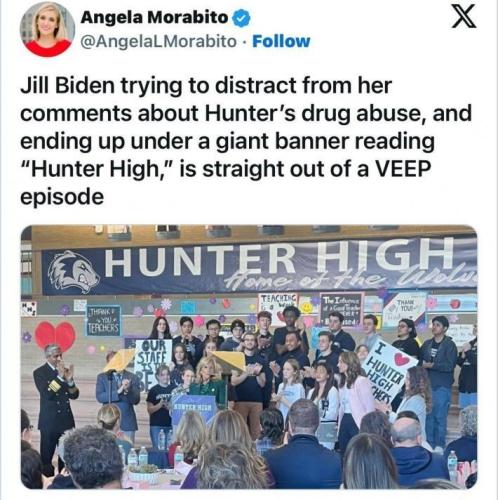Click the Thank You Teachers chalkboard sign
This screenshot has width=498, height=500.
click(x=103, y=320)
